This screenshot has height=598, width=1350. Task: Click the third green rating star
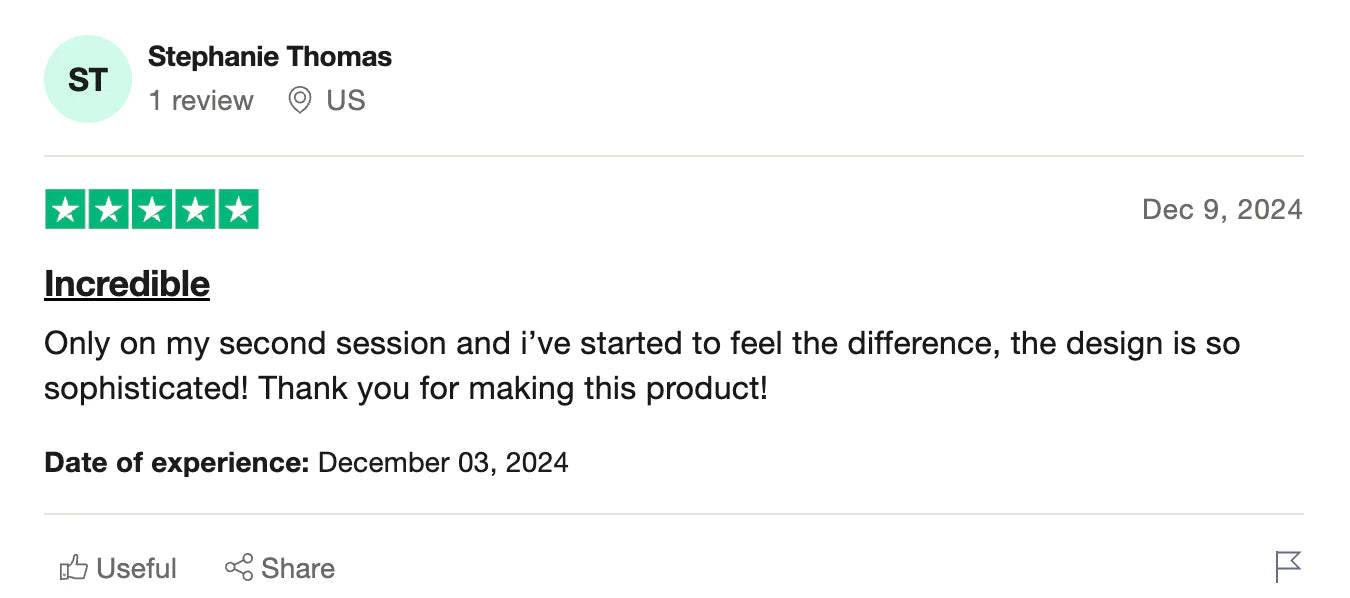pyautogui.click(x=151, y=209)
